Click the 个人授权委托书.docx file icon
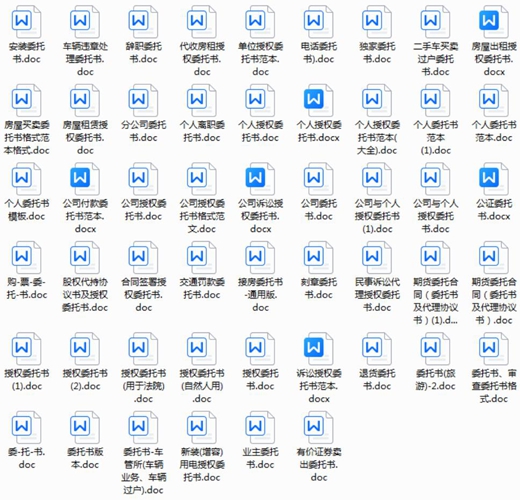 pyautogui.click(x=319, y=100)
